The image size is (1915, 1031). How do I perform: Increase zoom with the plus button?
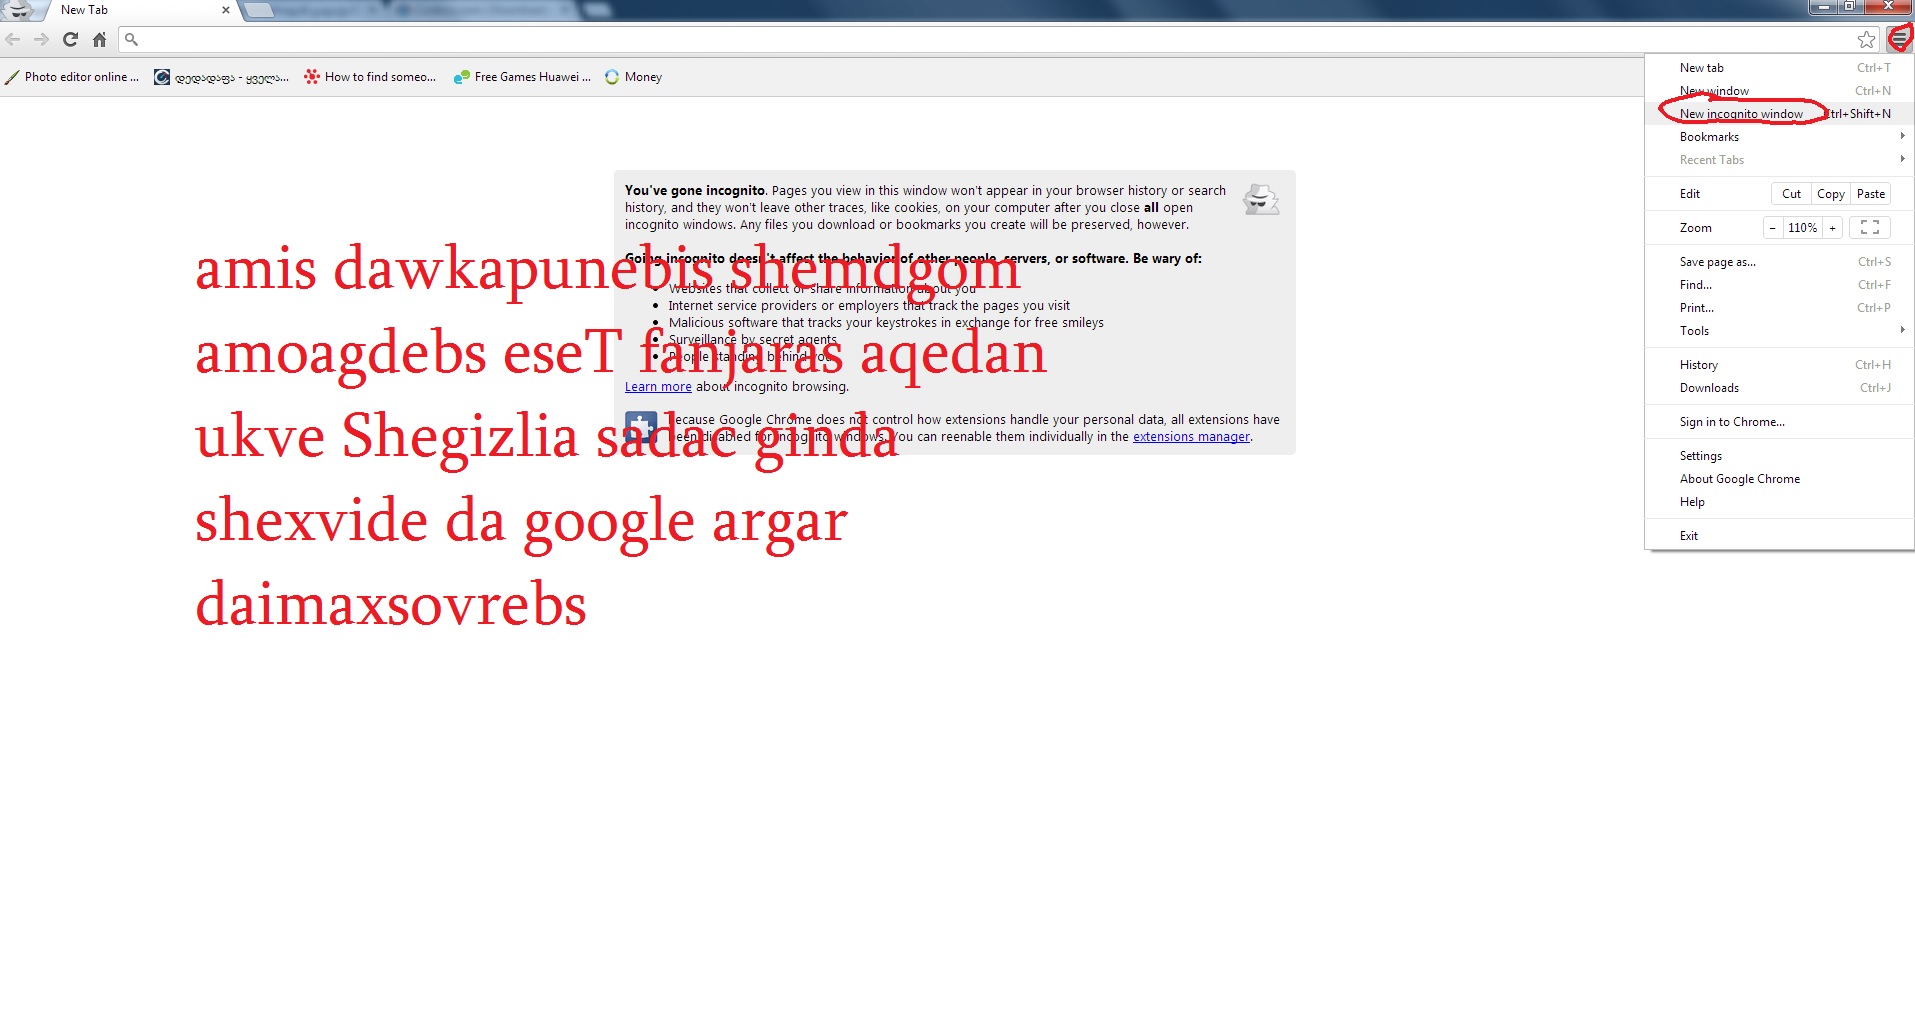1832,228
